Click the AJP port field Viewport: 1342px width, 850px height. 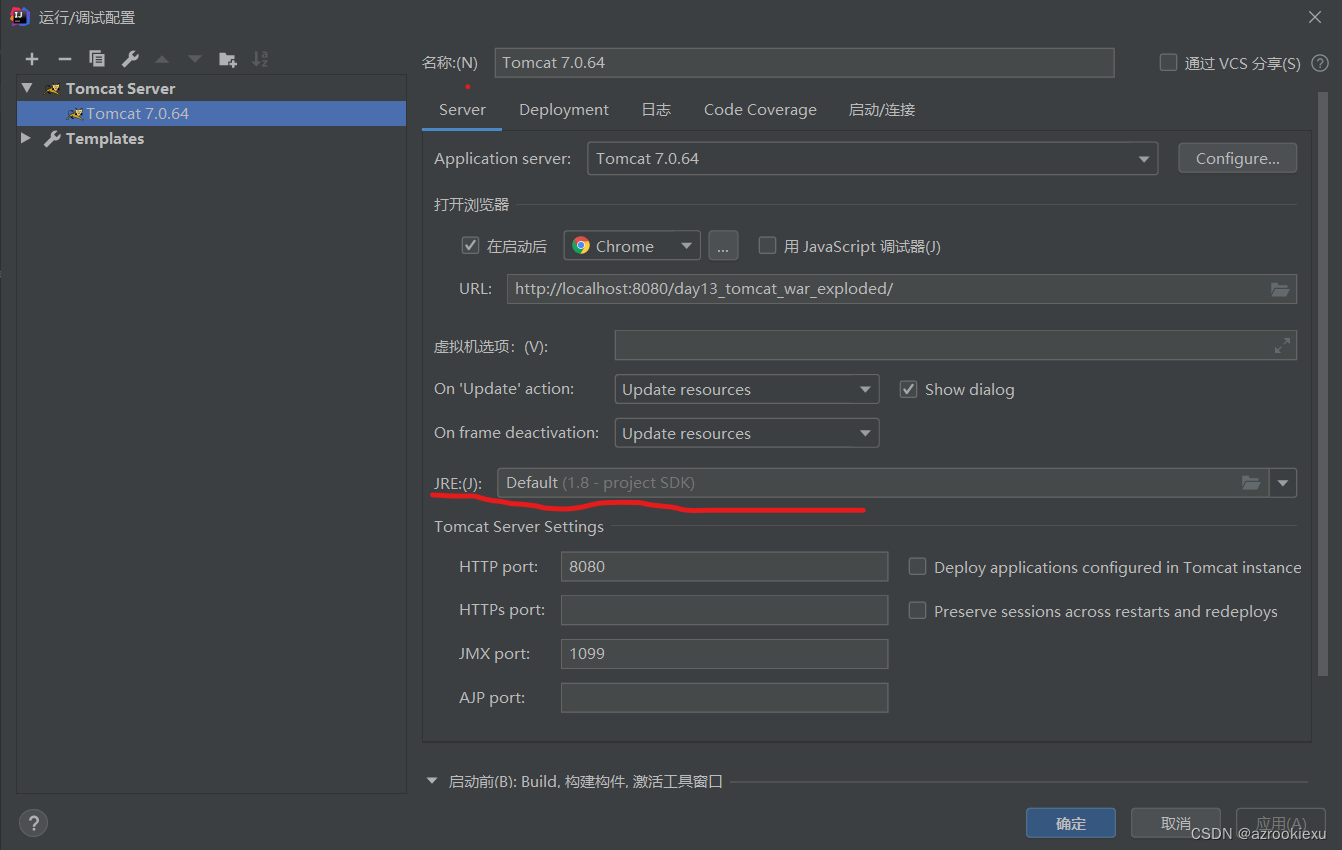724,698
